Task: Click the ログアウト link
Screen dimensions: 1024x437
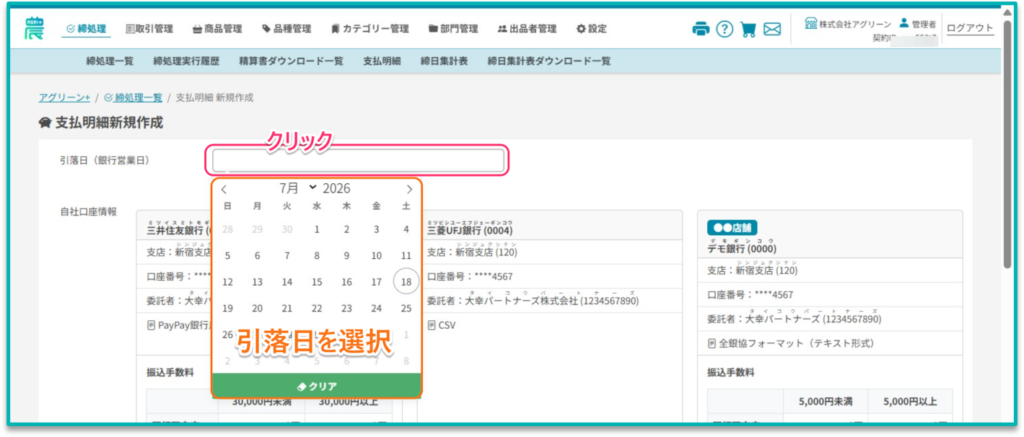Action: [970, 28]
